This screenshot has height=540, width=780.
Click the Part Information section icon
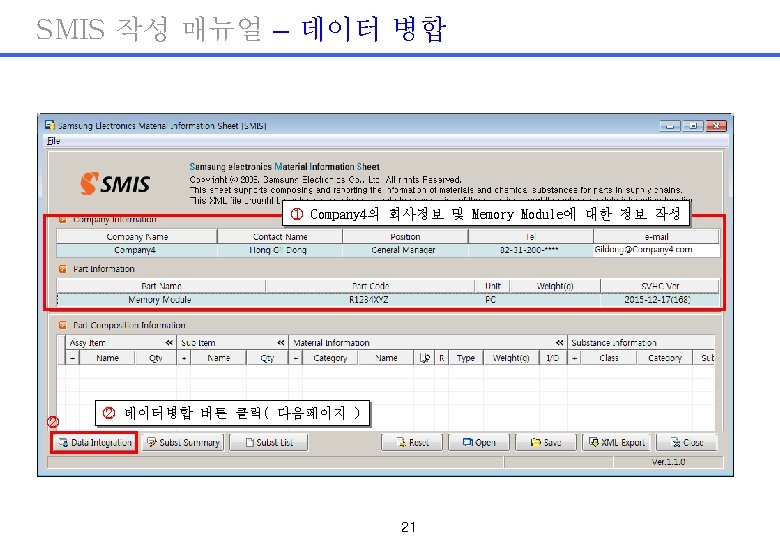(62, 269)
